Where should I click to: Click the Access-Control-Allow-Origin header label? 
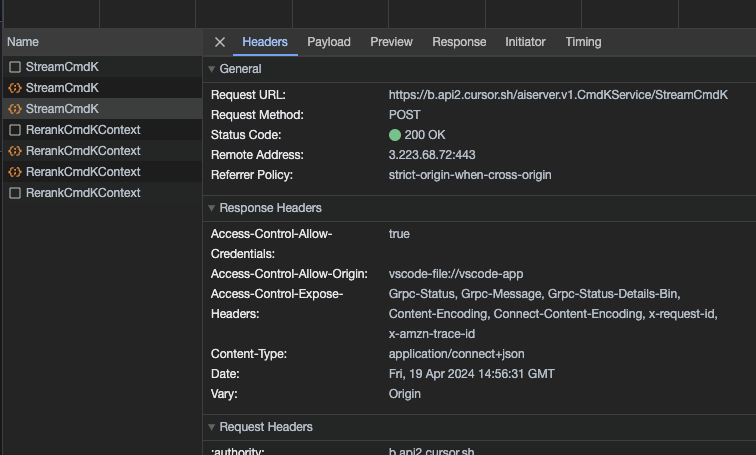point(289,274)
